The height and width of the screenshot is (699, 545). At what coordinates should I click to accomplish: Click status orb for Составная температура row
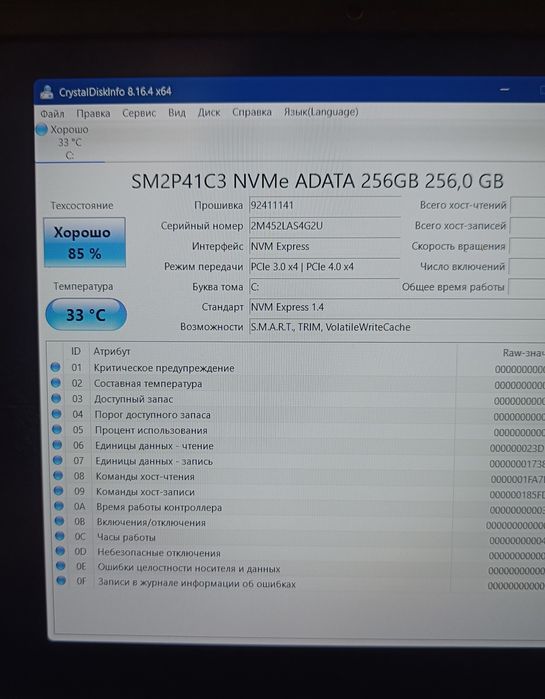(x=56, y=382)
